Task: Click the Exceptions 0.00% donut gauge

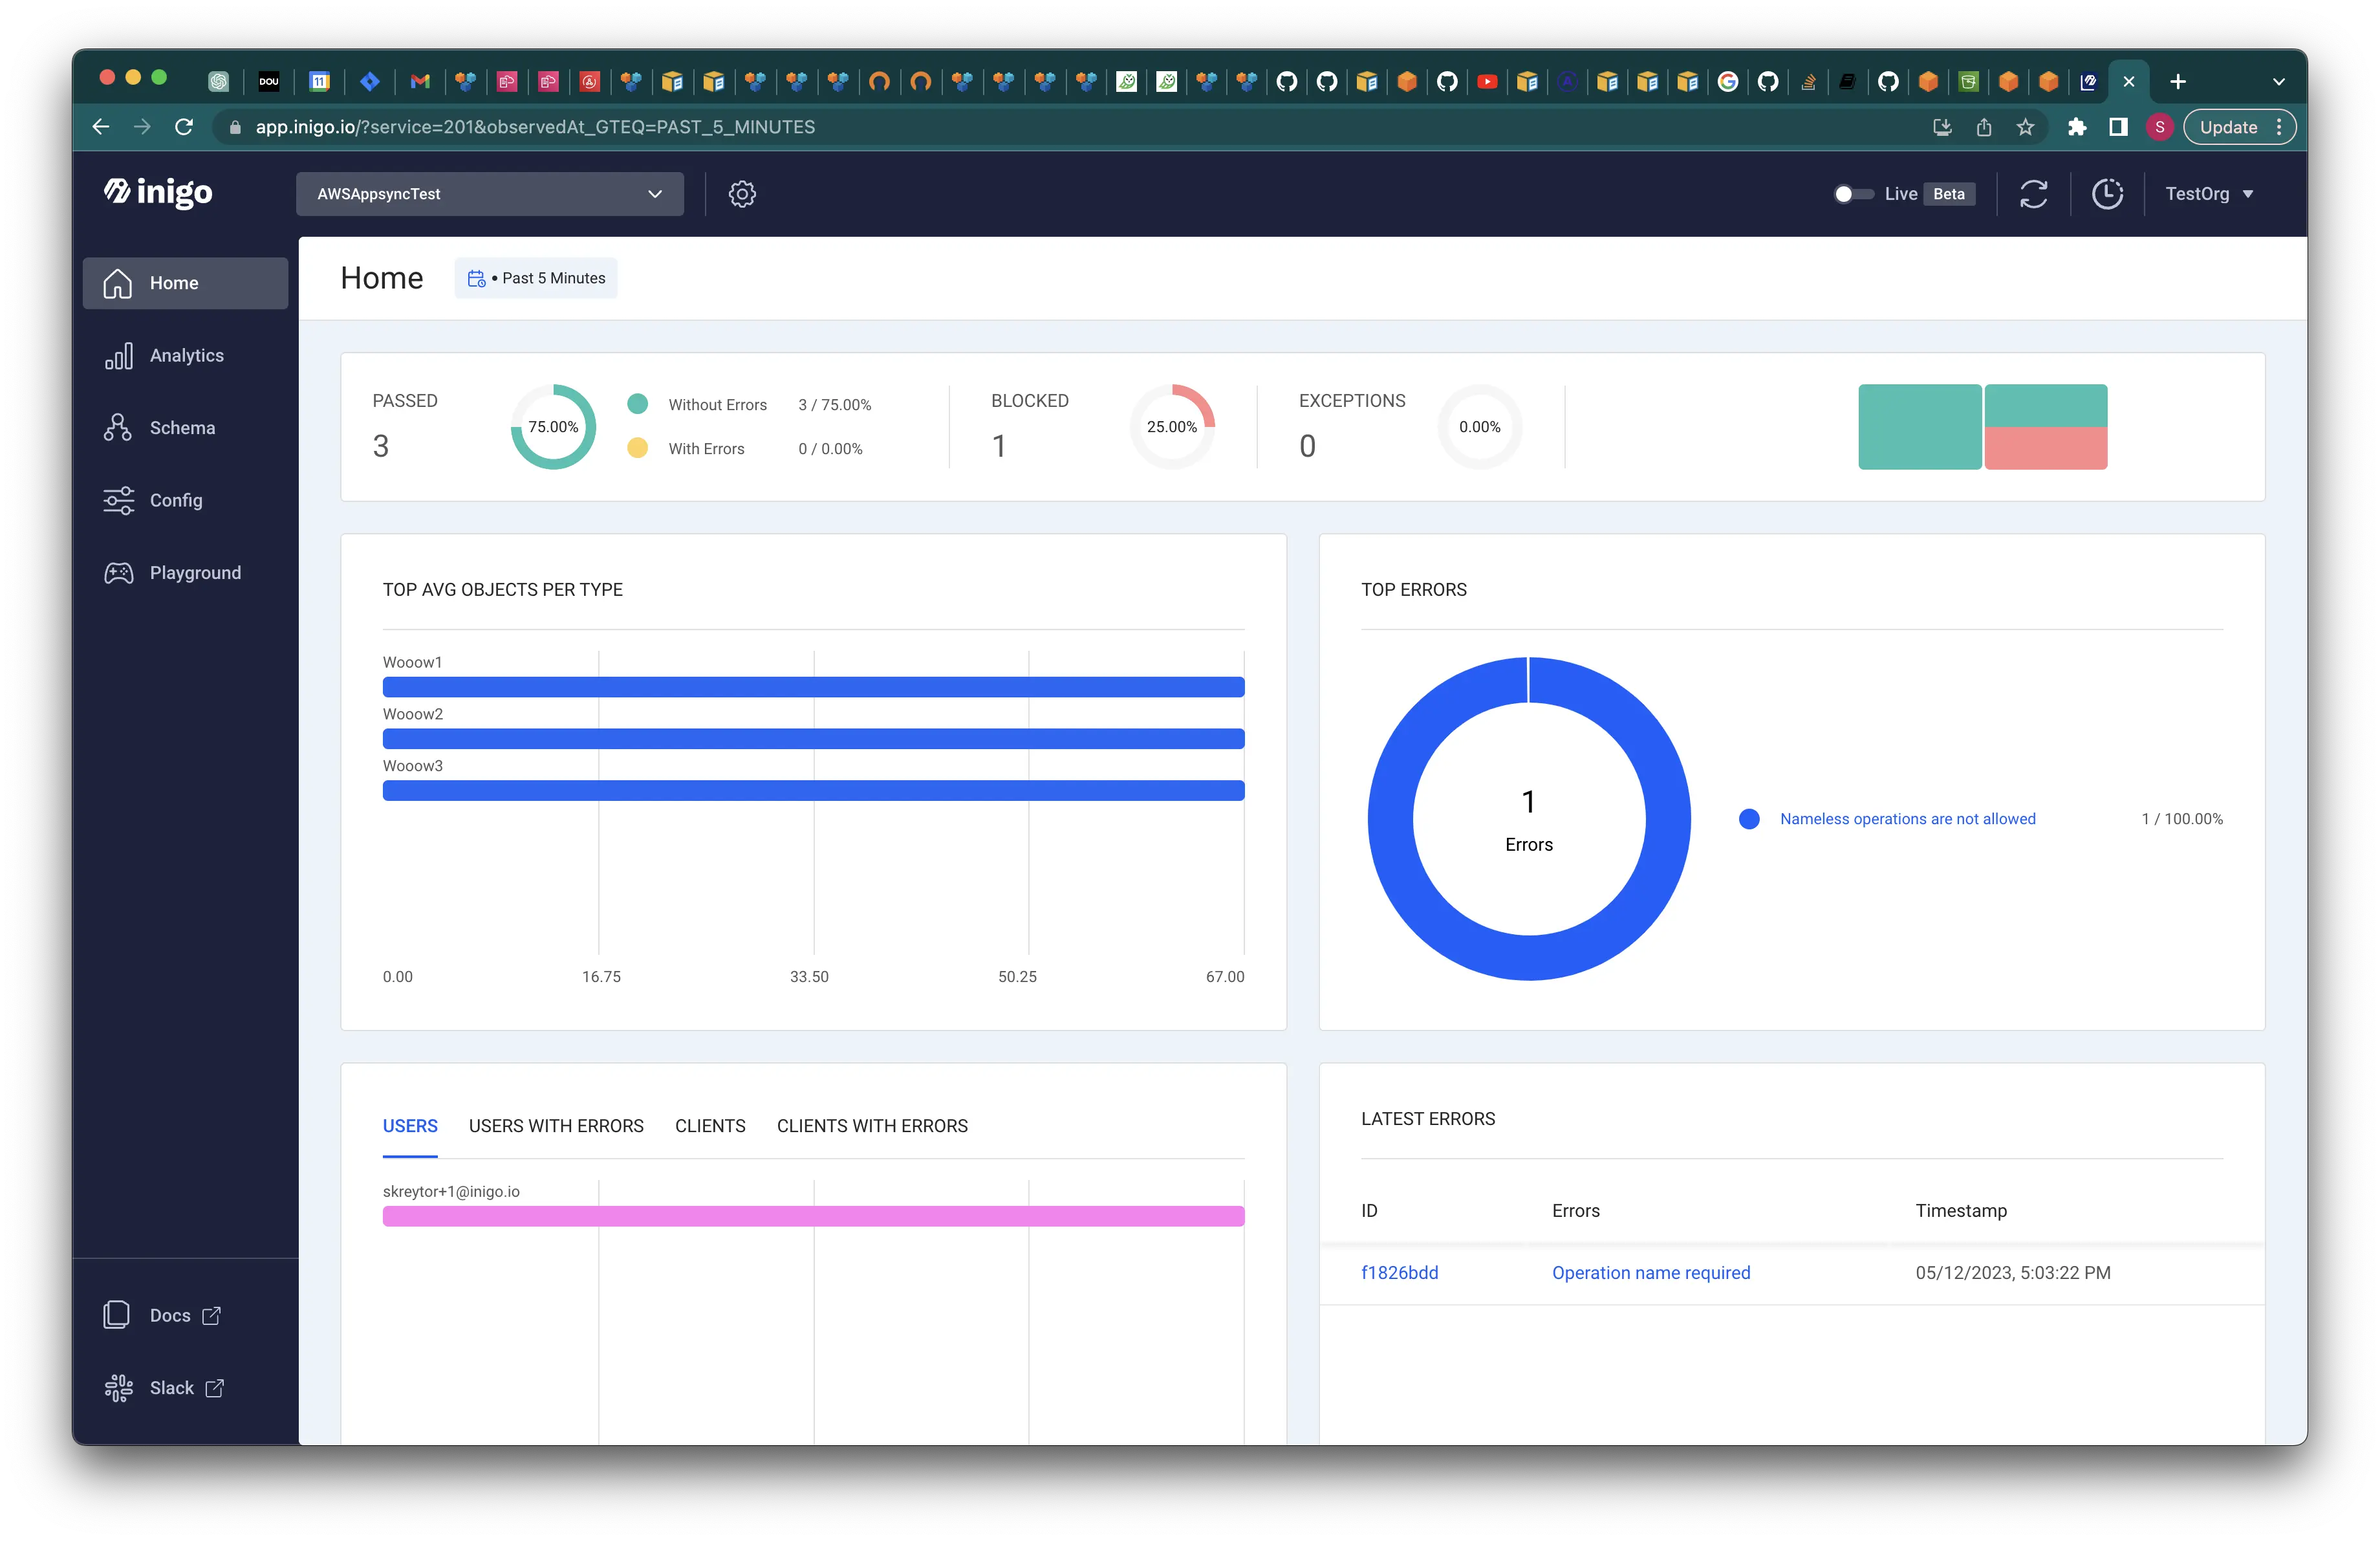Action: point(1480,427)
